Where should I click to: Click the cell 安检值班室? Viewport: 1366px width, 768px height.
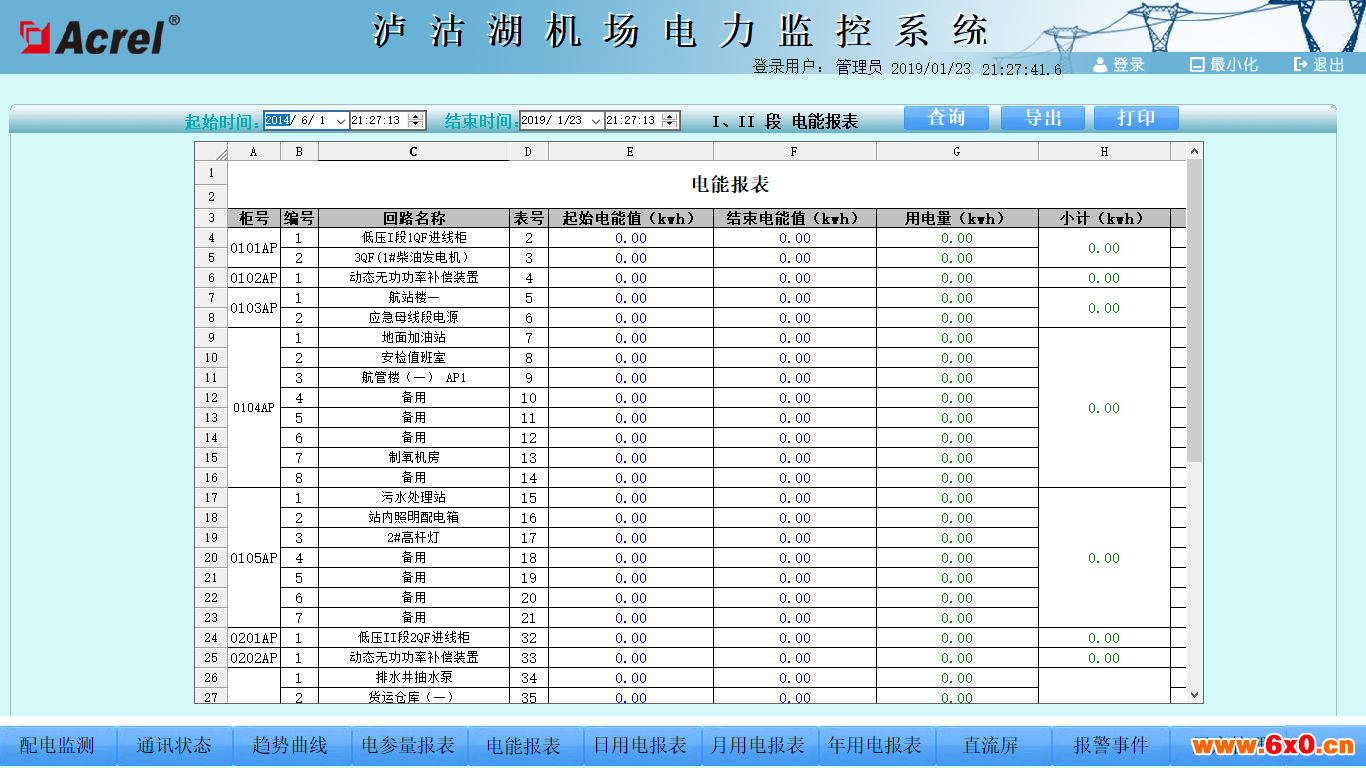pyautogui.click(x=414, y=358)
